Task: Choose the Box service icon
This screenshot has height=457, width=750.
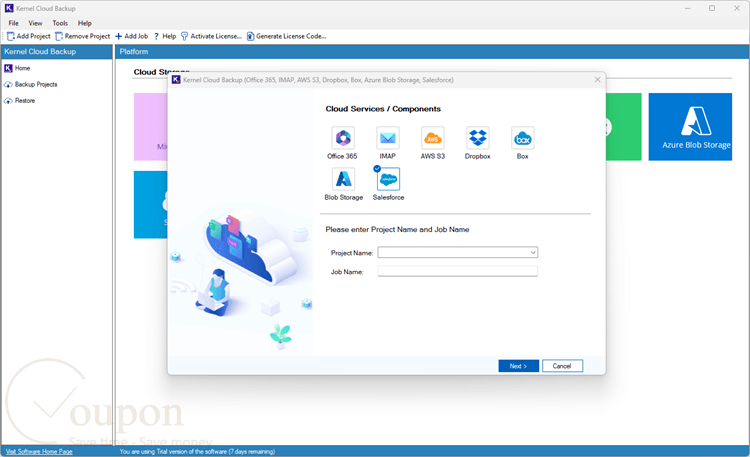Action: pos(522,138)
